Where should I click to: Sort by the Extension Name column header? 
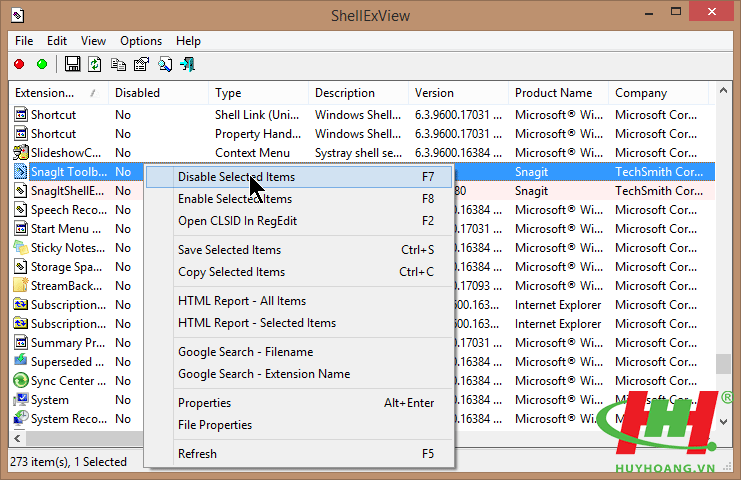[59, 93]
